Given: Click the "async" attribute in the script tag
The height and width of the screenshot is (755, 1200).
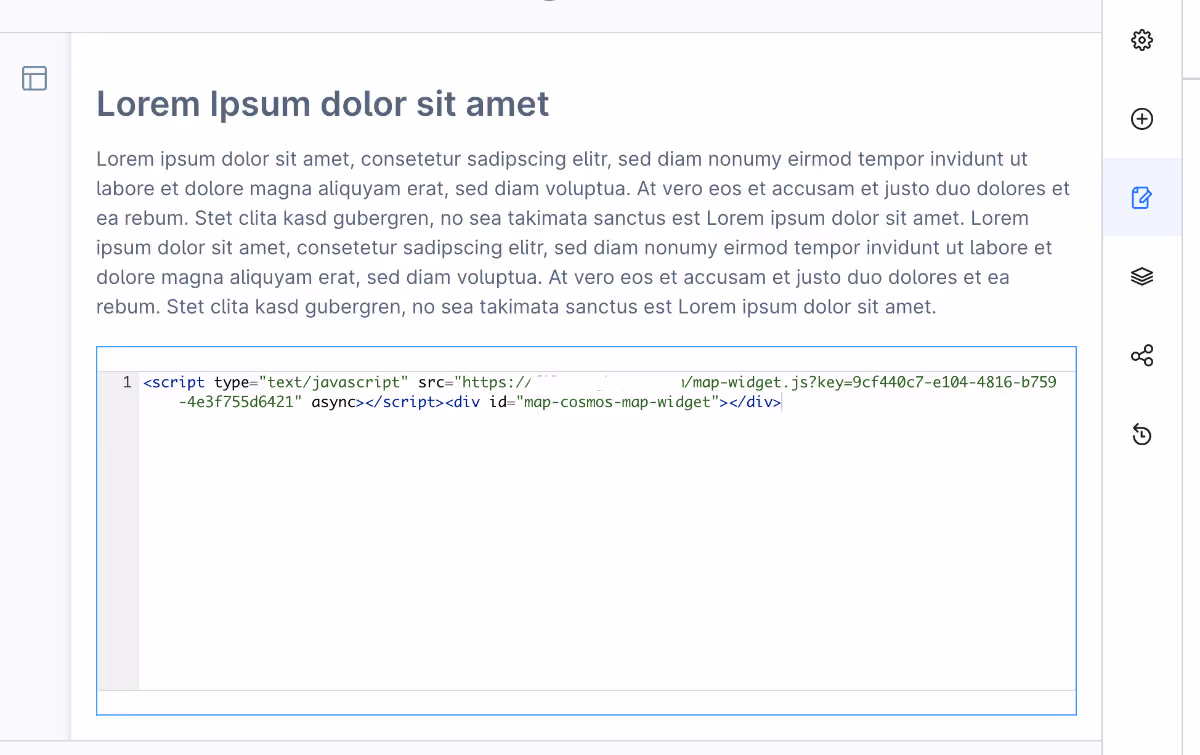Looking at the screenshot, I should pyautogui.click(x=333, y=403).
